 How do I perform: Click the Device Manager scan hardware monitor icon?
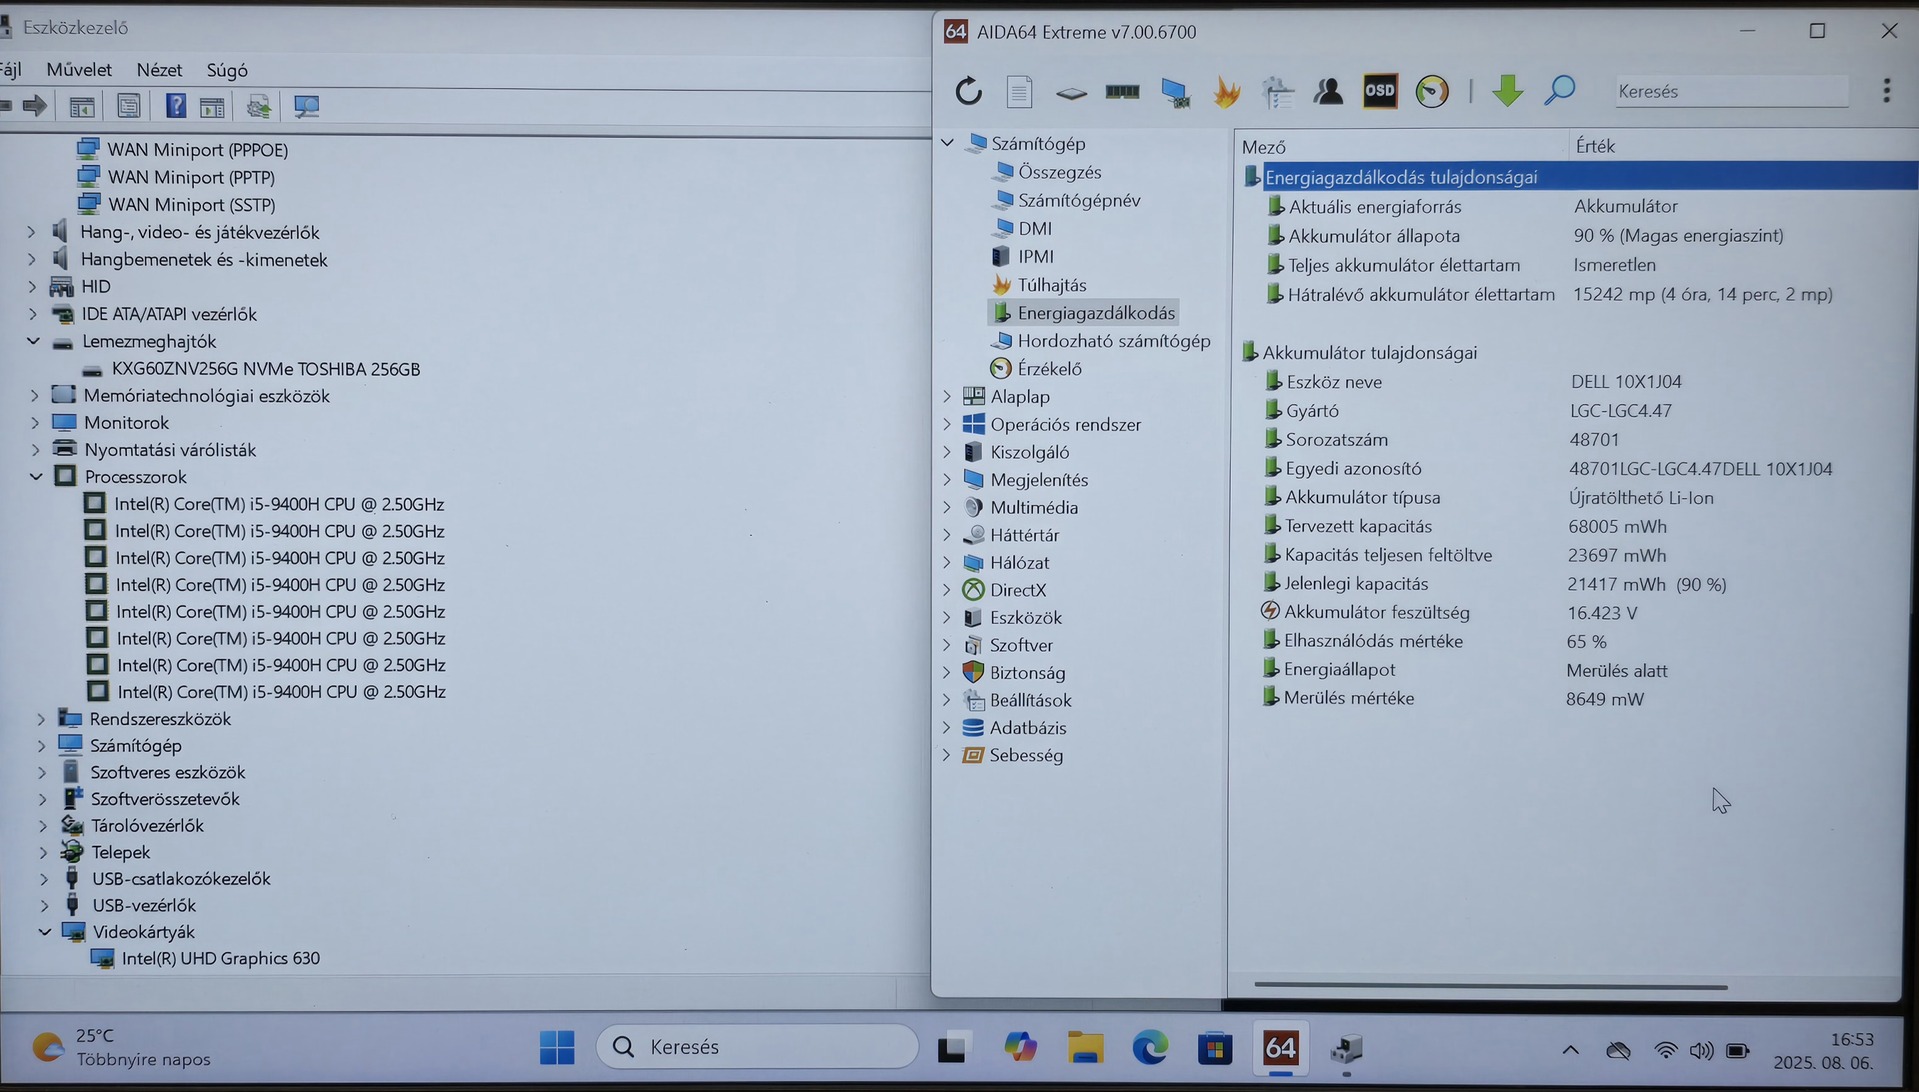pos(306,106)
